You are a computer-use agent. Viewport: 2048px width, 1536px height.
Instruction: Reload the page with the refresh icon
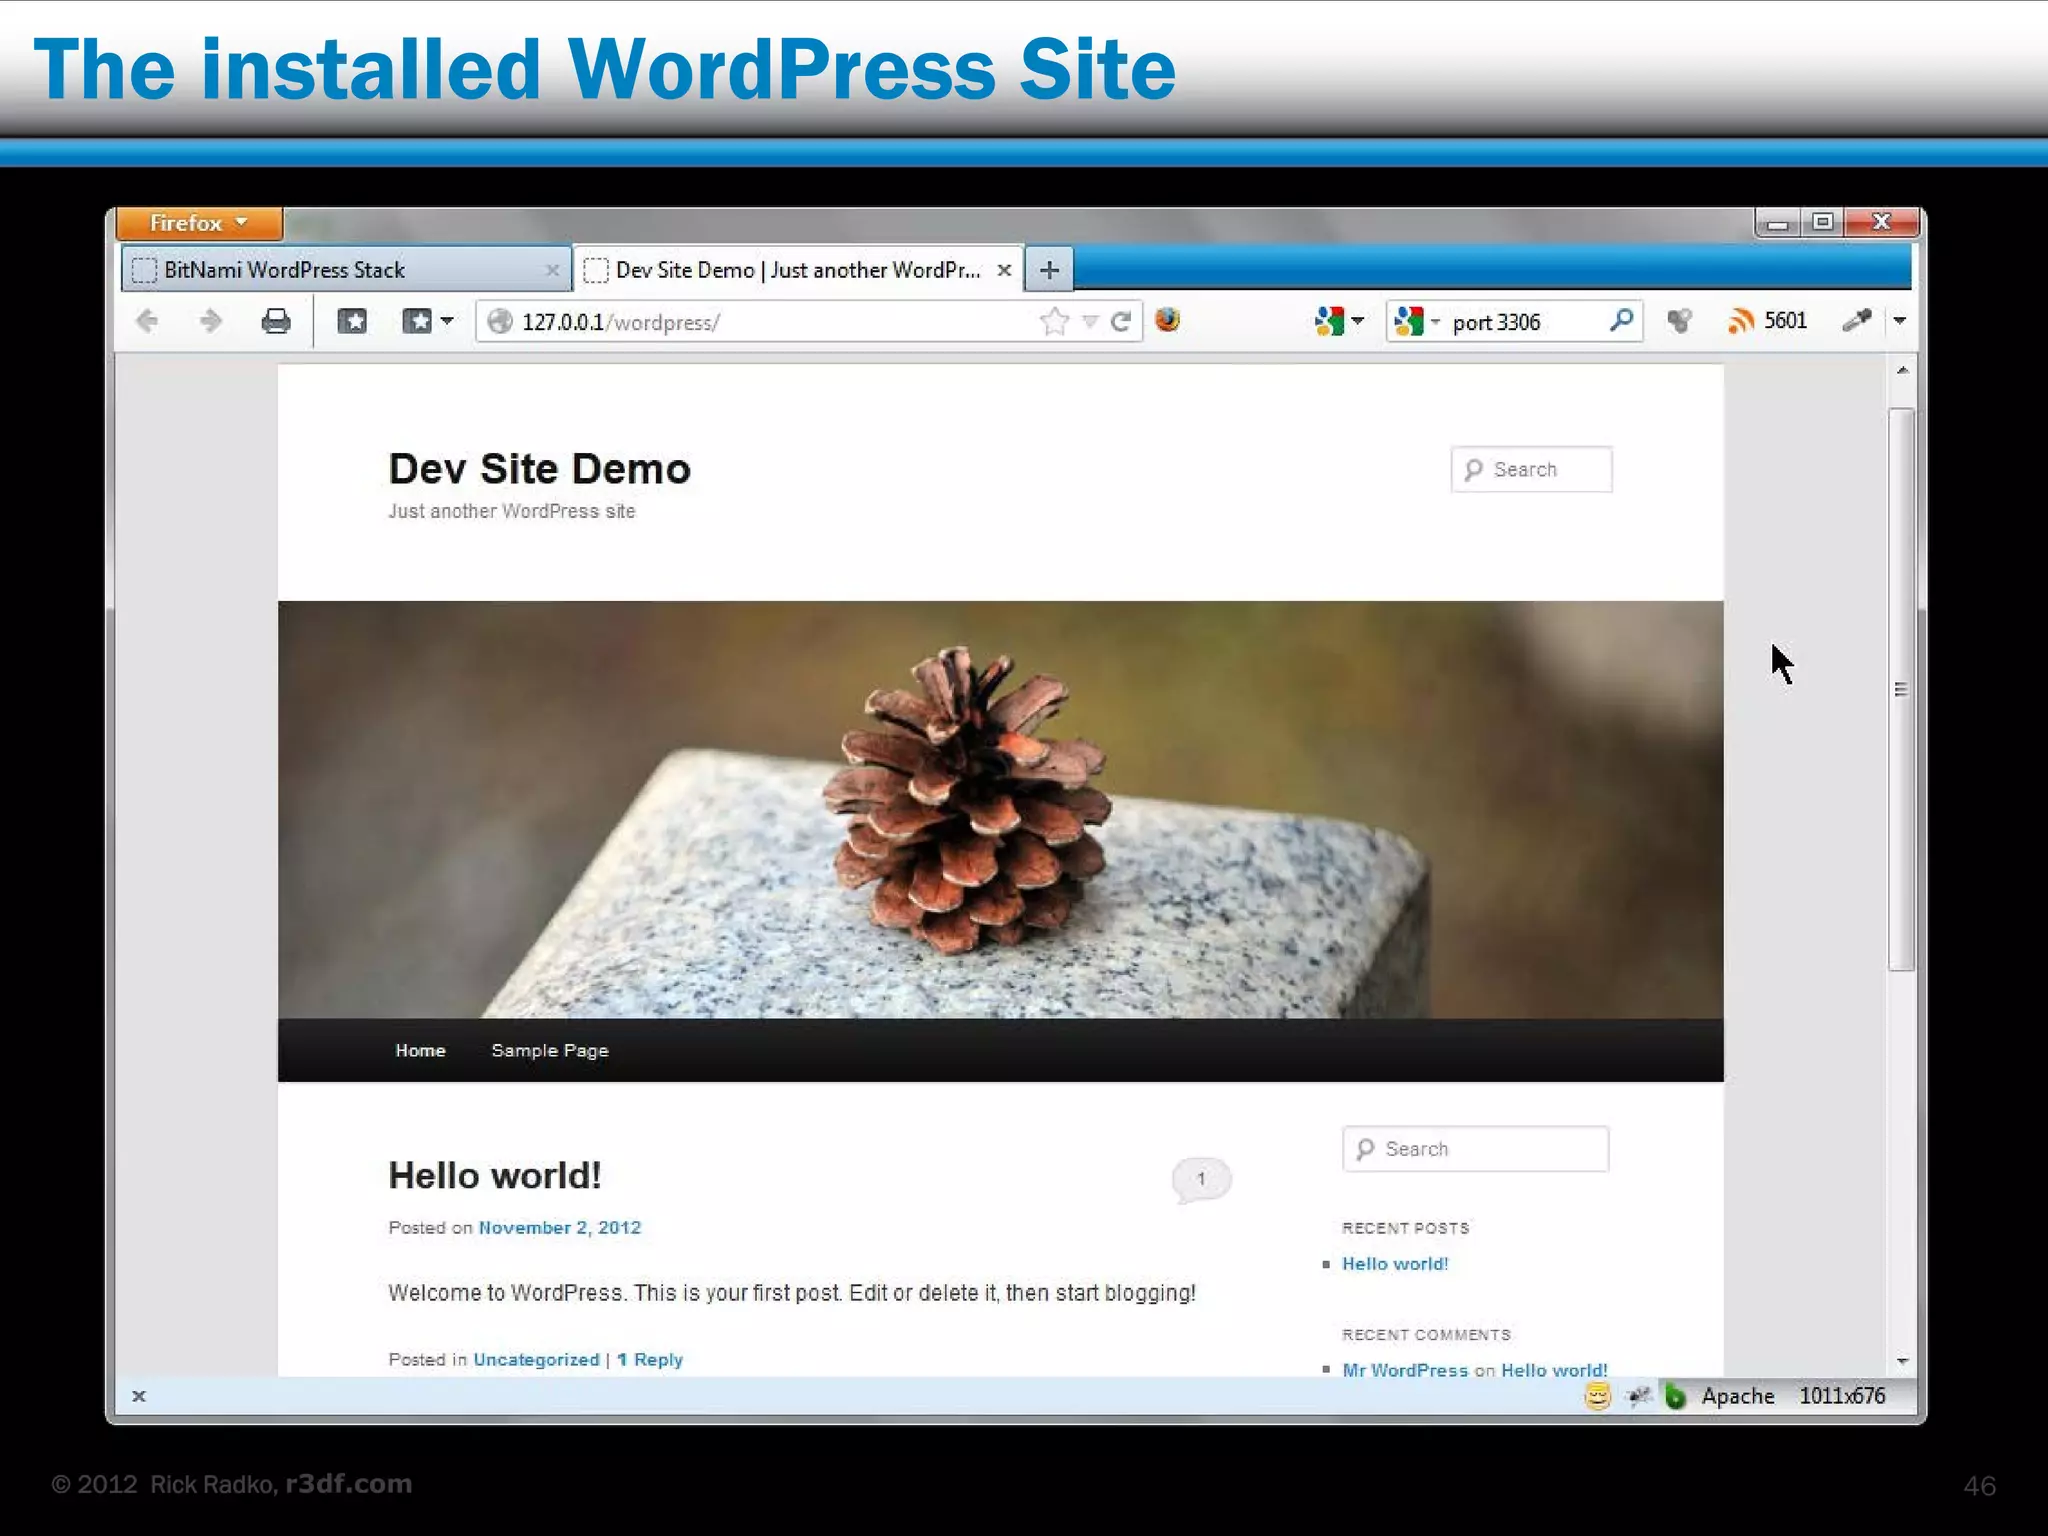(x=1121, y=321)
